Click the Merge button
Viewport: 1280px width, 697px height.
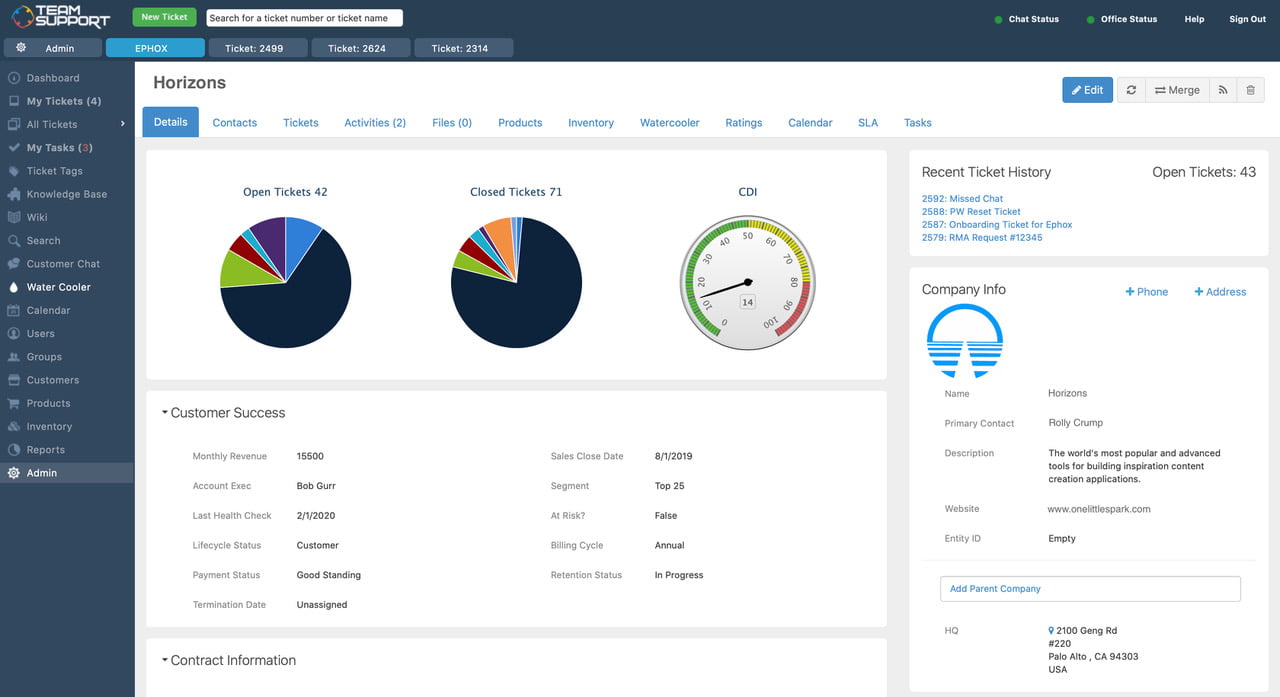[x=1177, y=89]
